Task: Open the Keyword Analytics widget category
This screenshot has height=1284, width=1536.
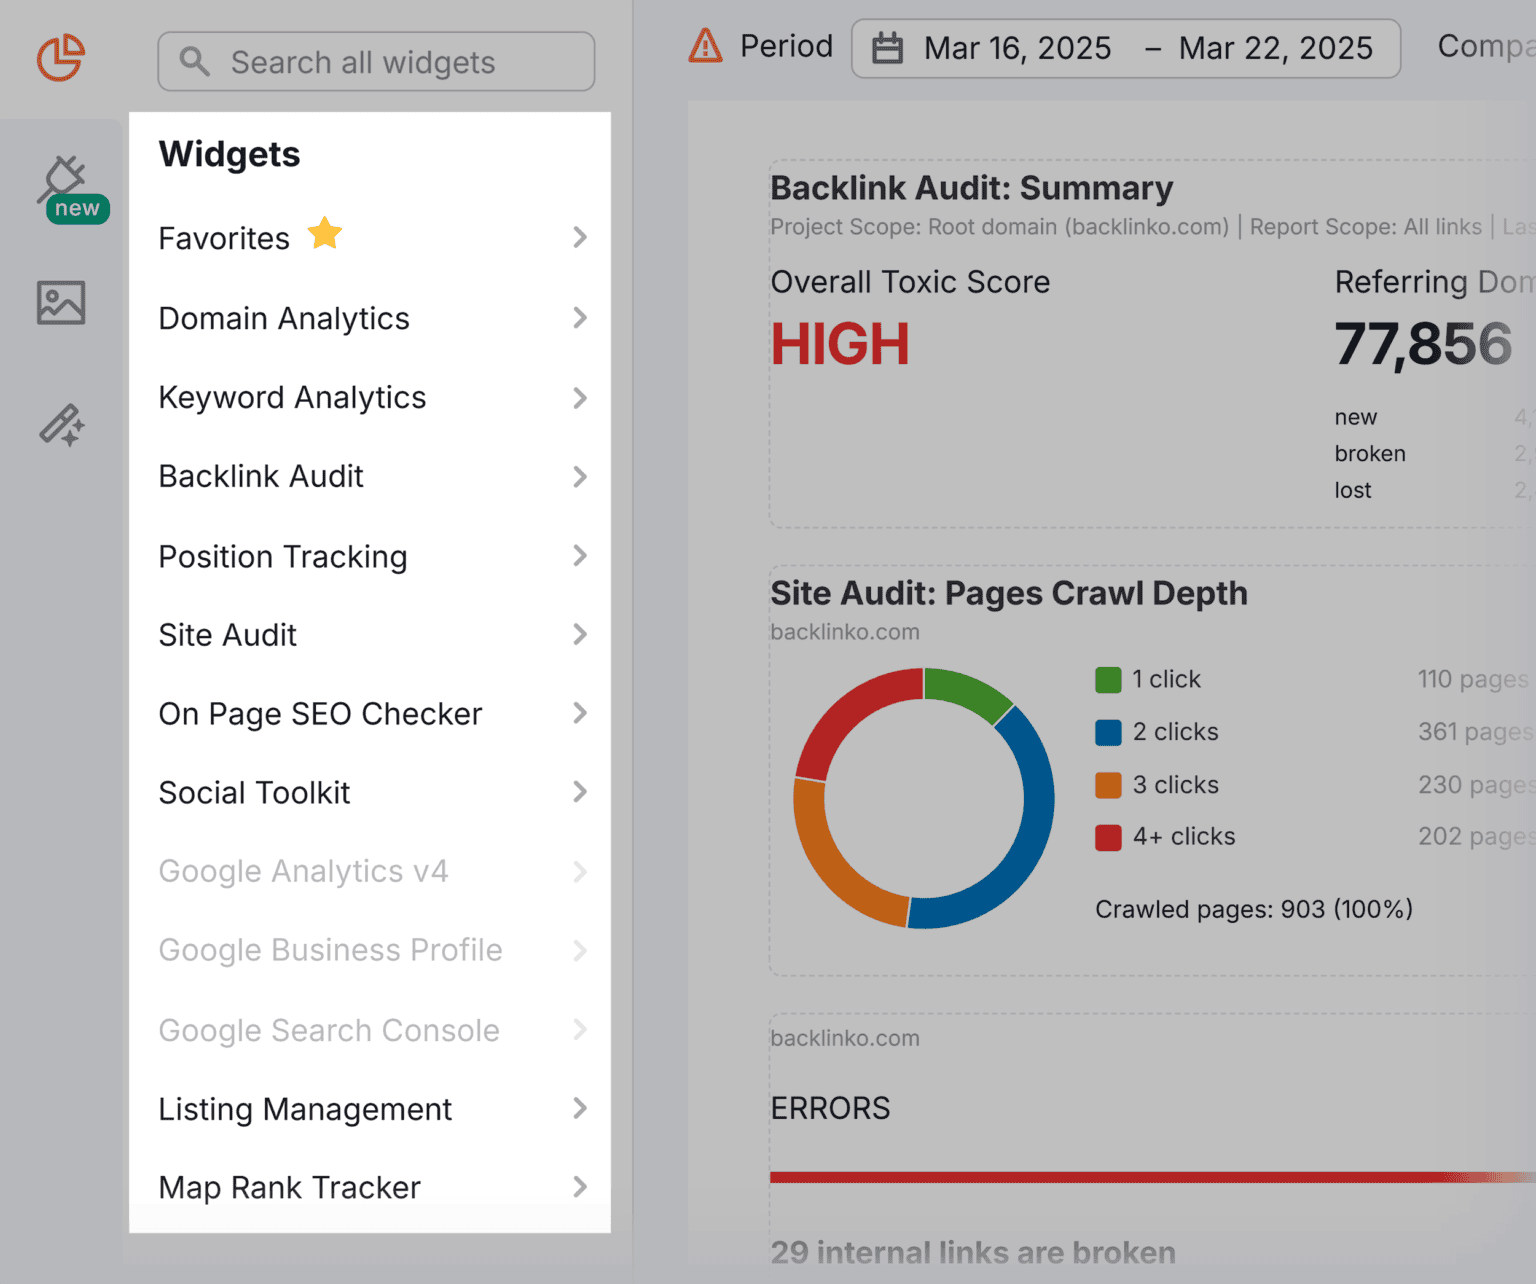Action: click(292, 398)
